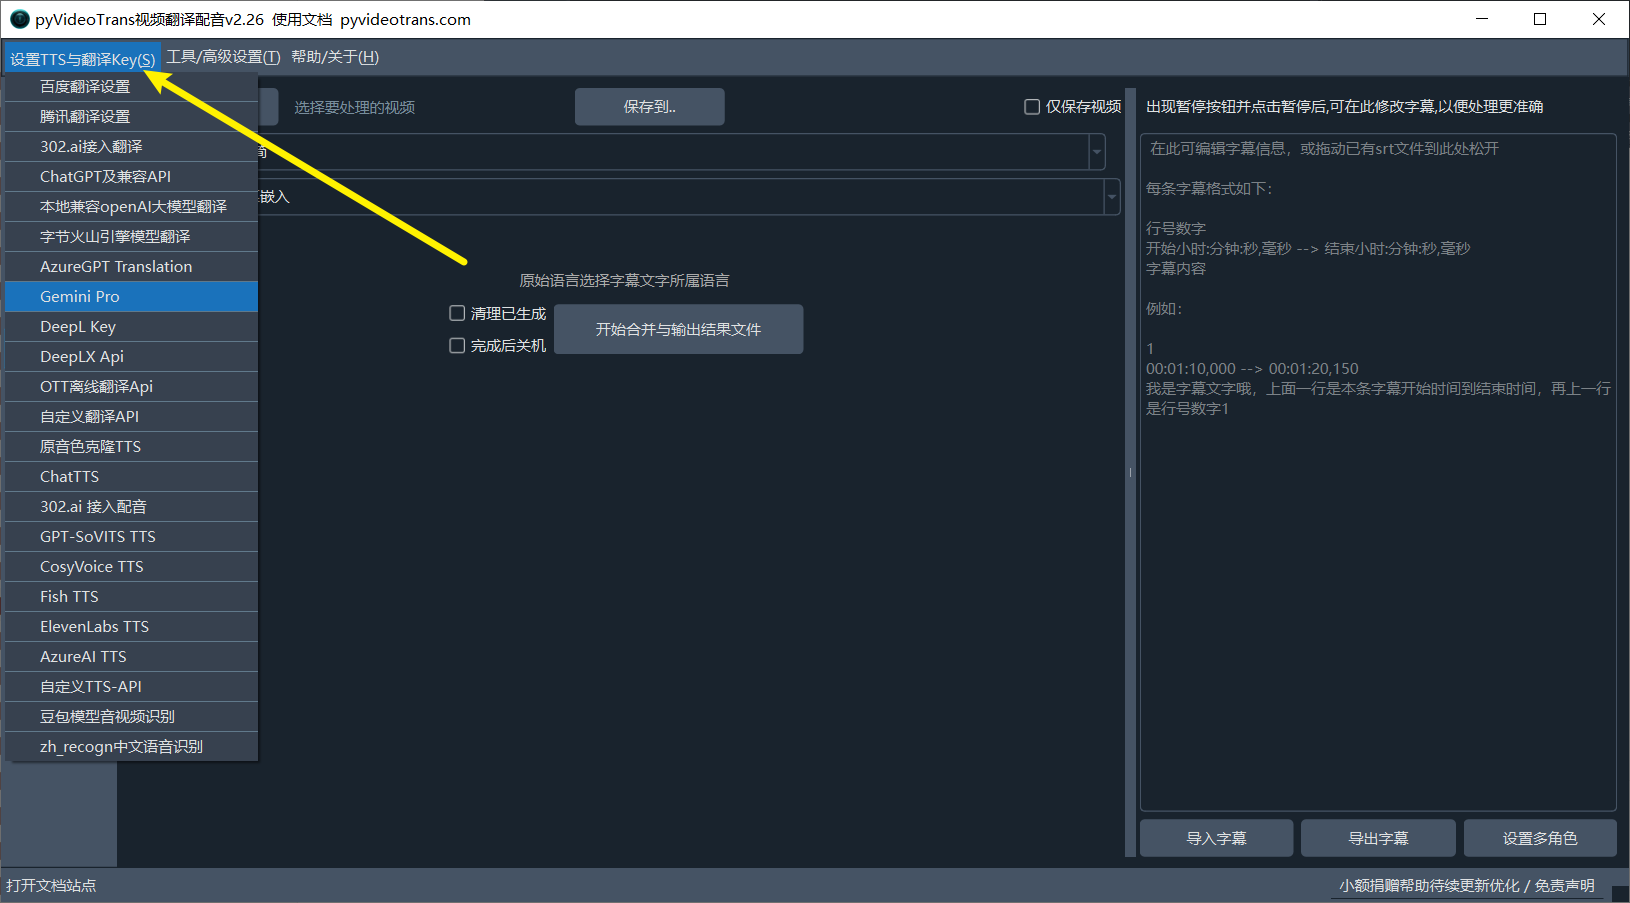Open 自定义翻译API settings
This screenshot has width=1630, height=903.
coord(131,417)
